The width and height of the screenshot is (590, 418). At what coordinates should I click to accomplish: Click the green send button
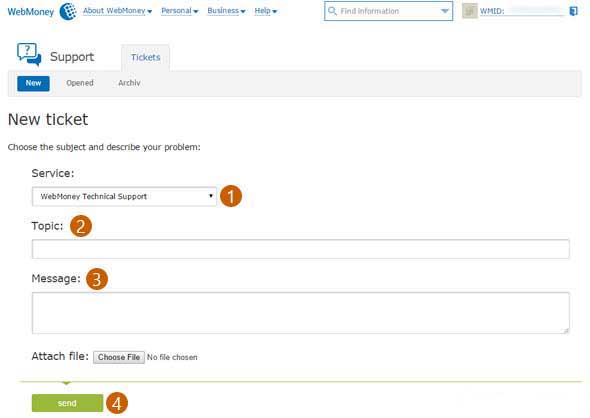[x=67, y=403]
